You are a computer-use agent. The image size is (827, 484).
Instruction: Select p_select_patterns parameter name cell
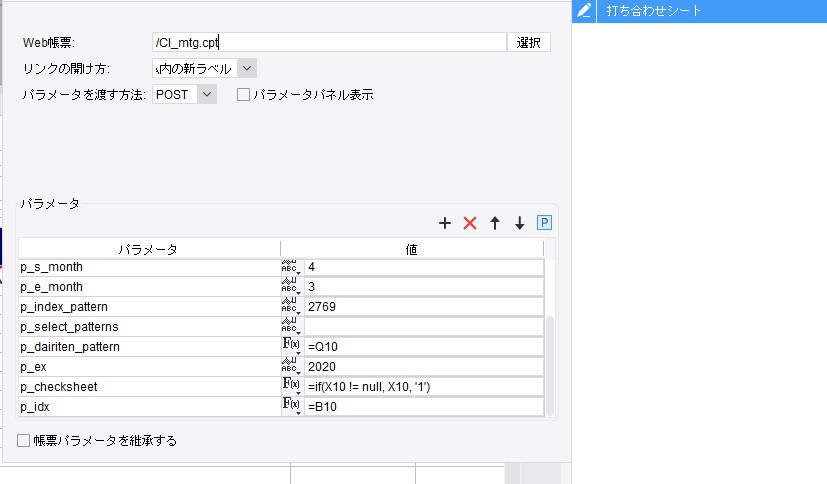(x=150, y=327)
